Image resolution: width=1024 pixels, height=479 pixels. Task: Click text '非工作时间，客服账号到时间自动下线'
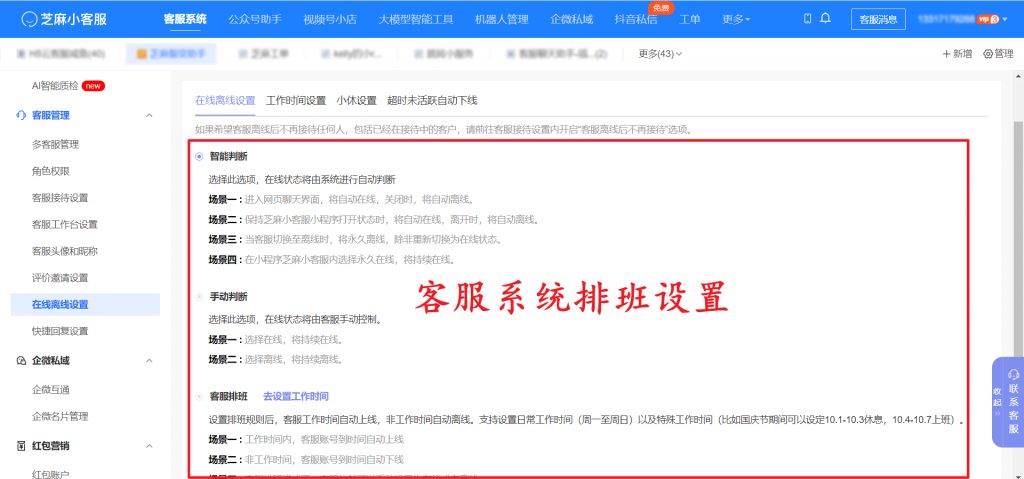coord(324,459)
